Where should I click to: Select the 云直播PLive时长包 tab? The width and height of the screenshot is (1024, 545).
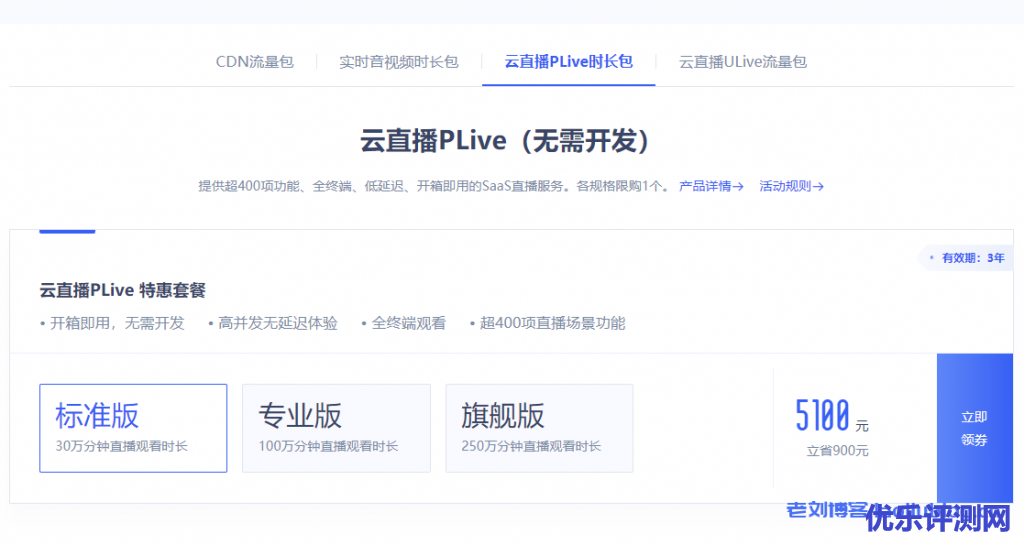point(569,62)
